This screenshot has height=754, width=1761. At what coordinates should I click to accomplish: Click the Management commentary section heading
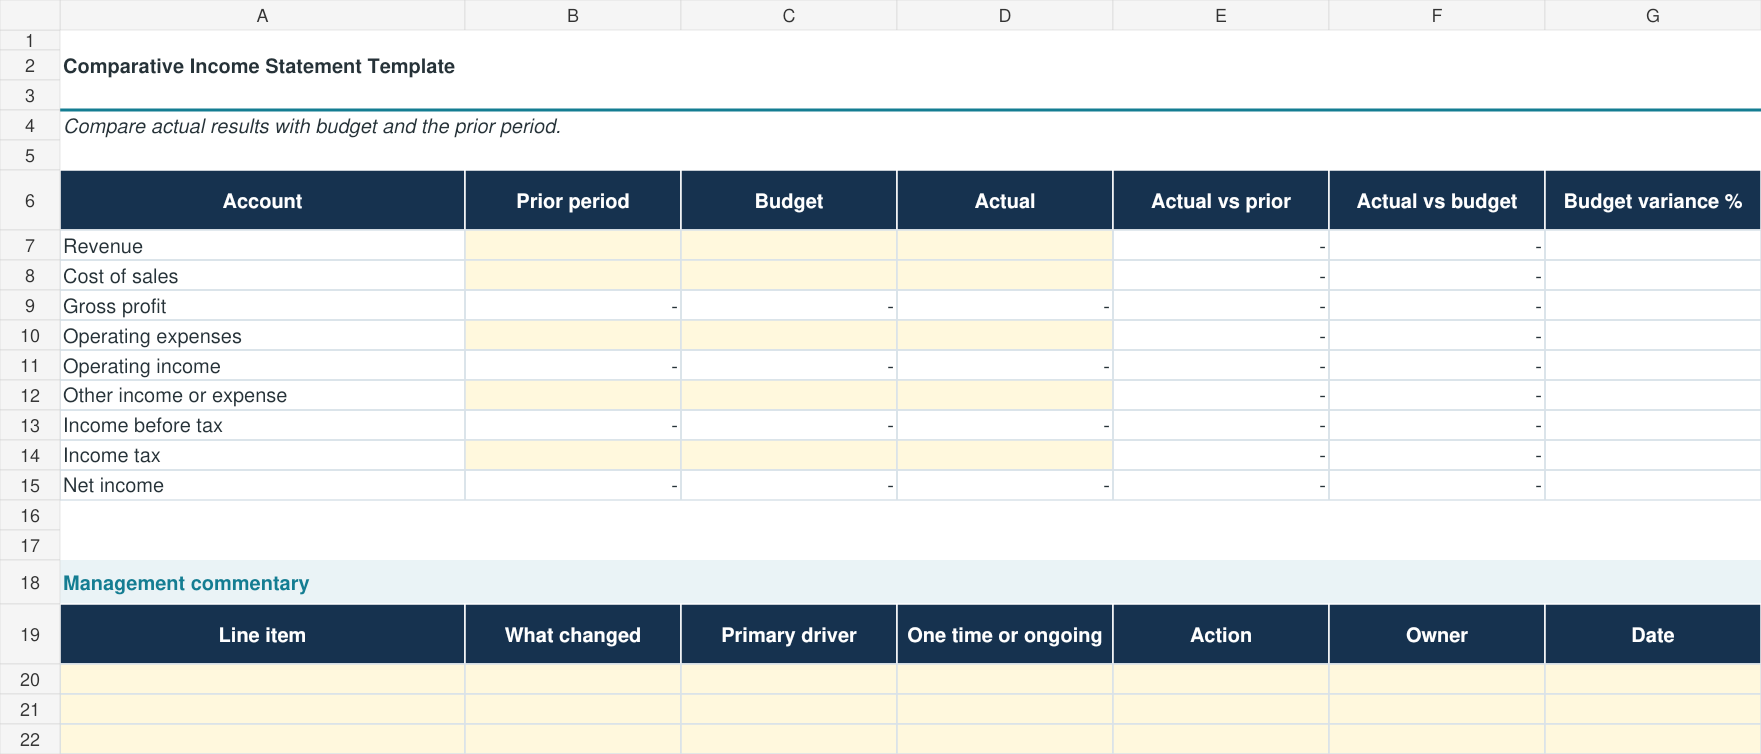pyautogui.click(x=186, y=583)
